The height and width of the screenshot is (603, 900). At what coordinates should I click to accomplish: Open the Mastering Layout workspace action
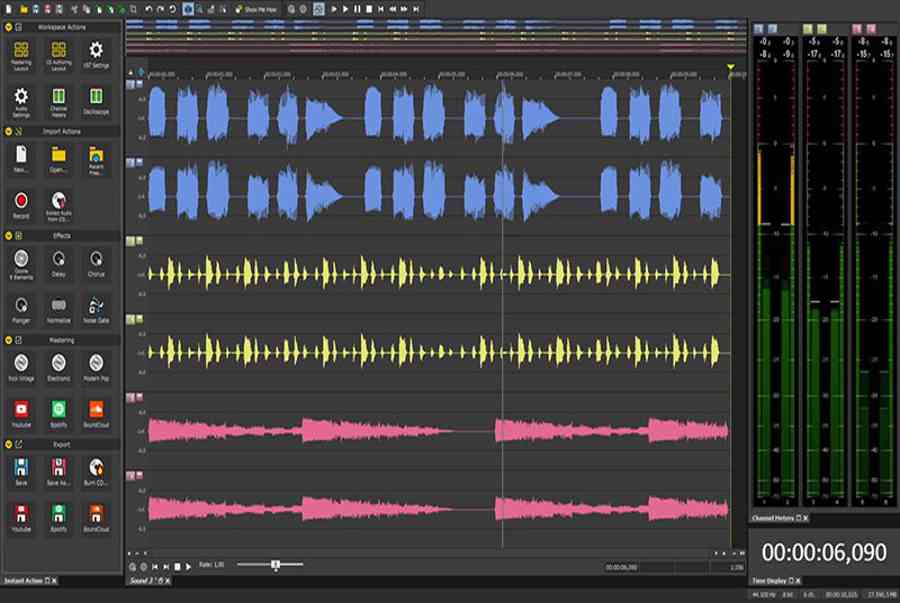(21, 52)
